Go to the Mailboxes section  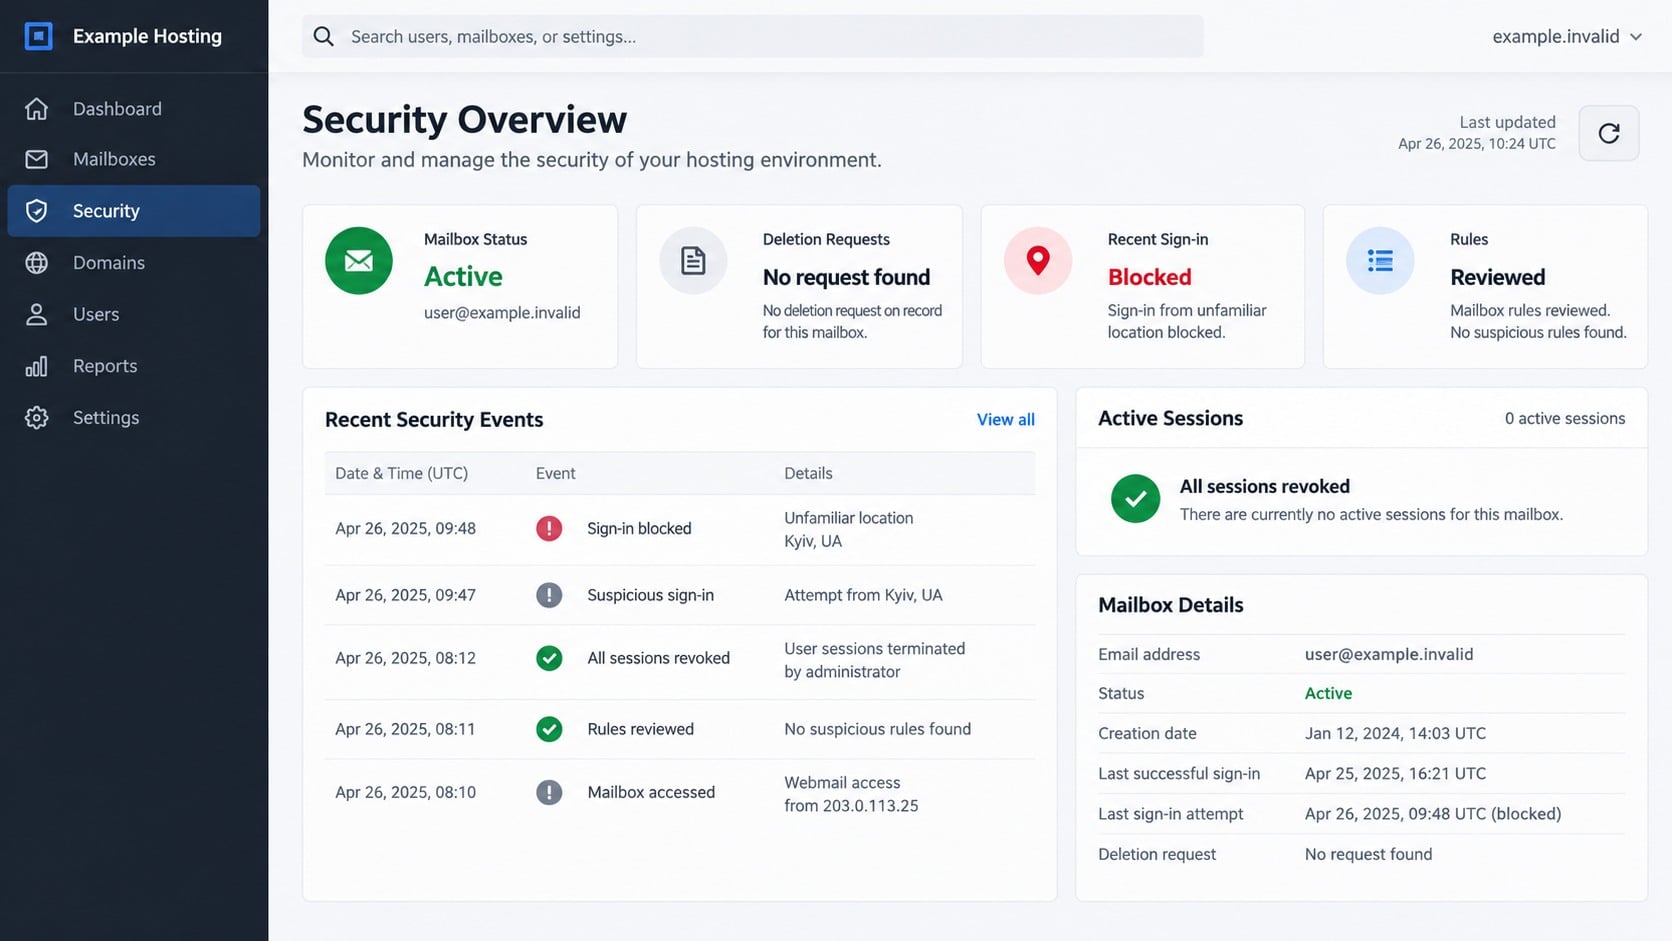click(x=134, y=159)
